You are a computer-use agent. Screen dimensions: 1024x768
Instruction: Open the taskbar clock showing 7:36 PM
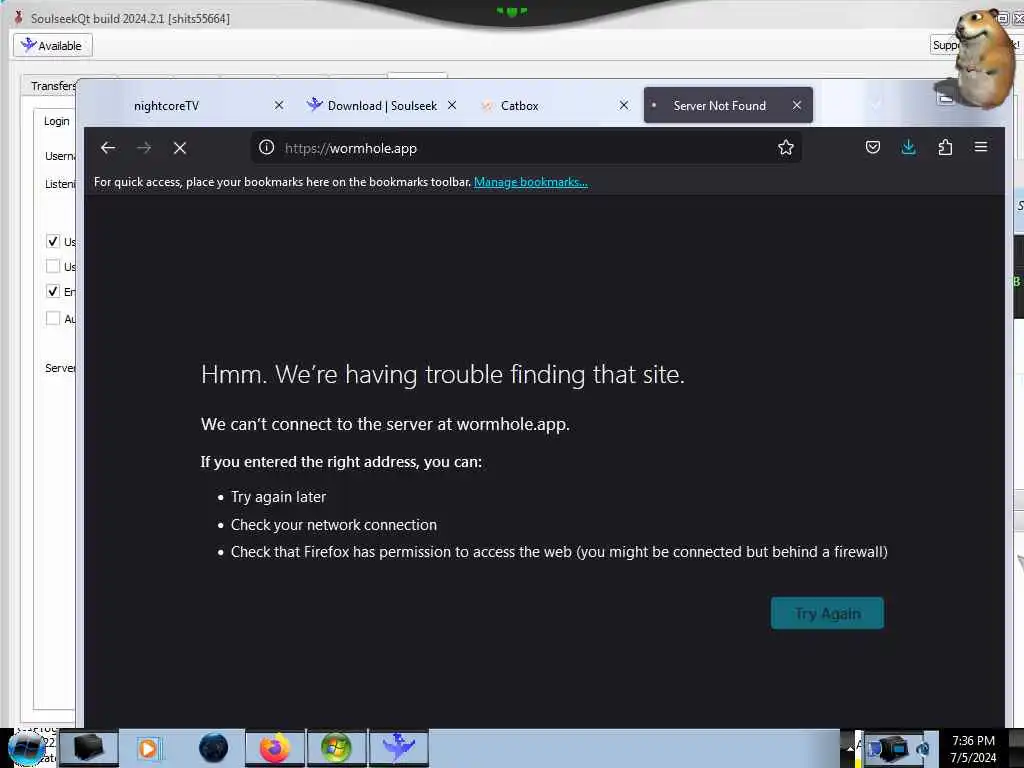point(973,749)
